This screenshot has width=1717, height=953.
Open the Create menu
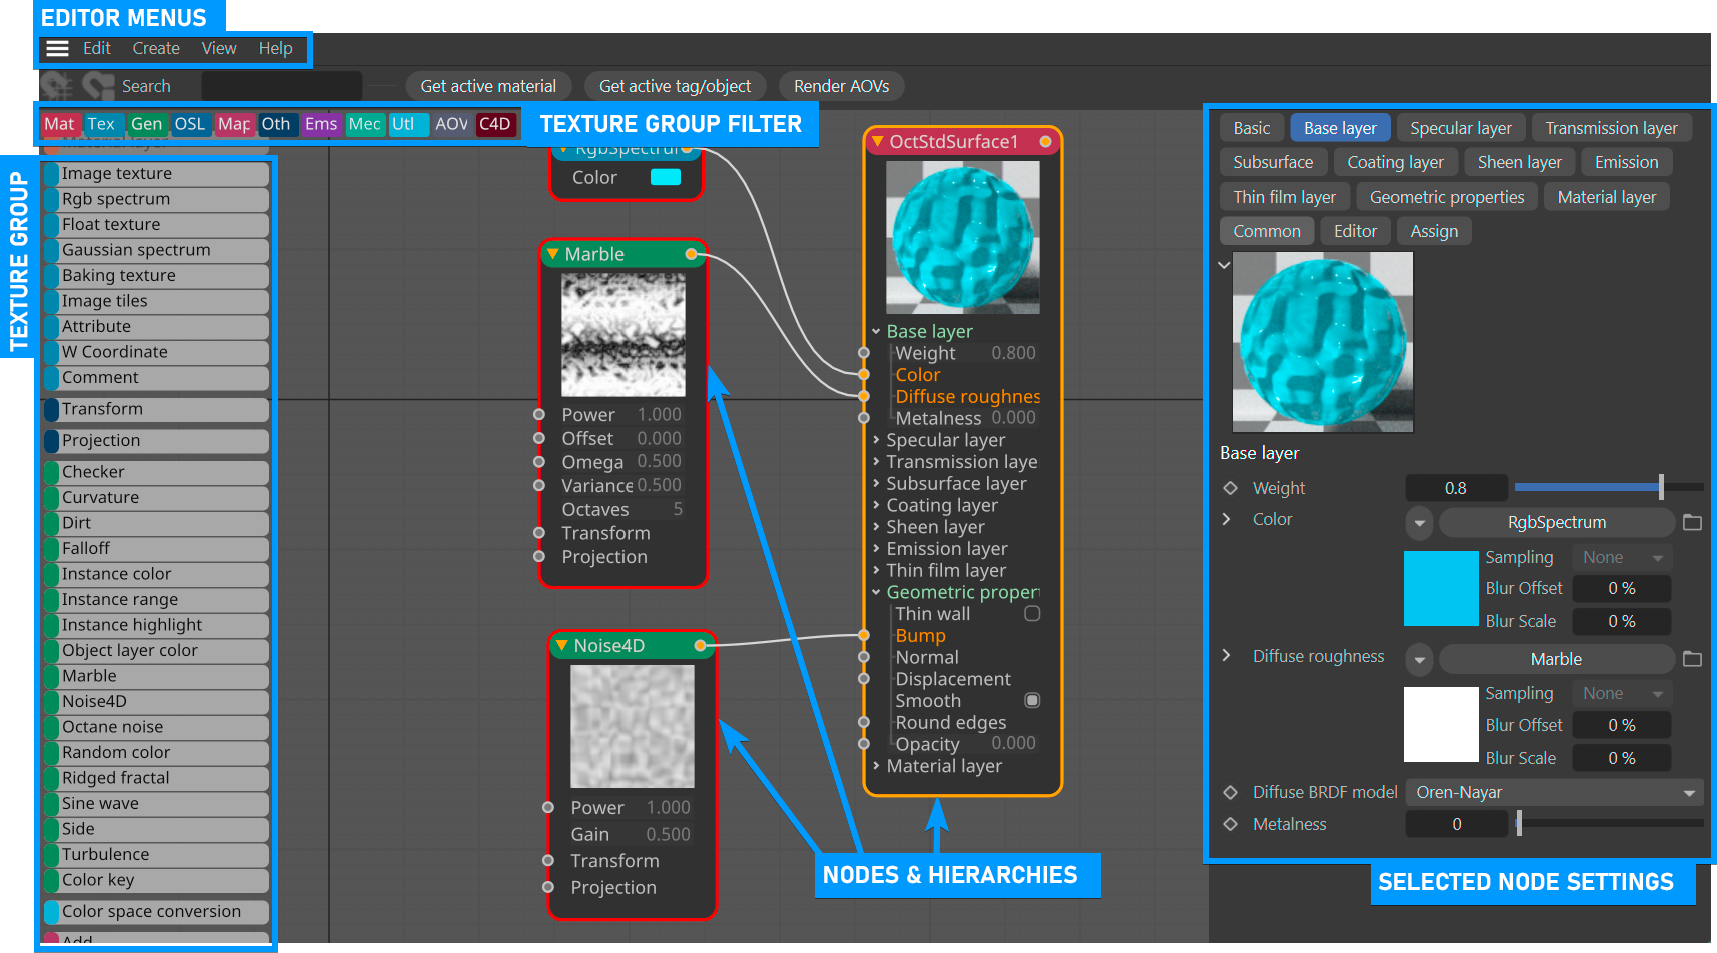pos(156,48)
